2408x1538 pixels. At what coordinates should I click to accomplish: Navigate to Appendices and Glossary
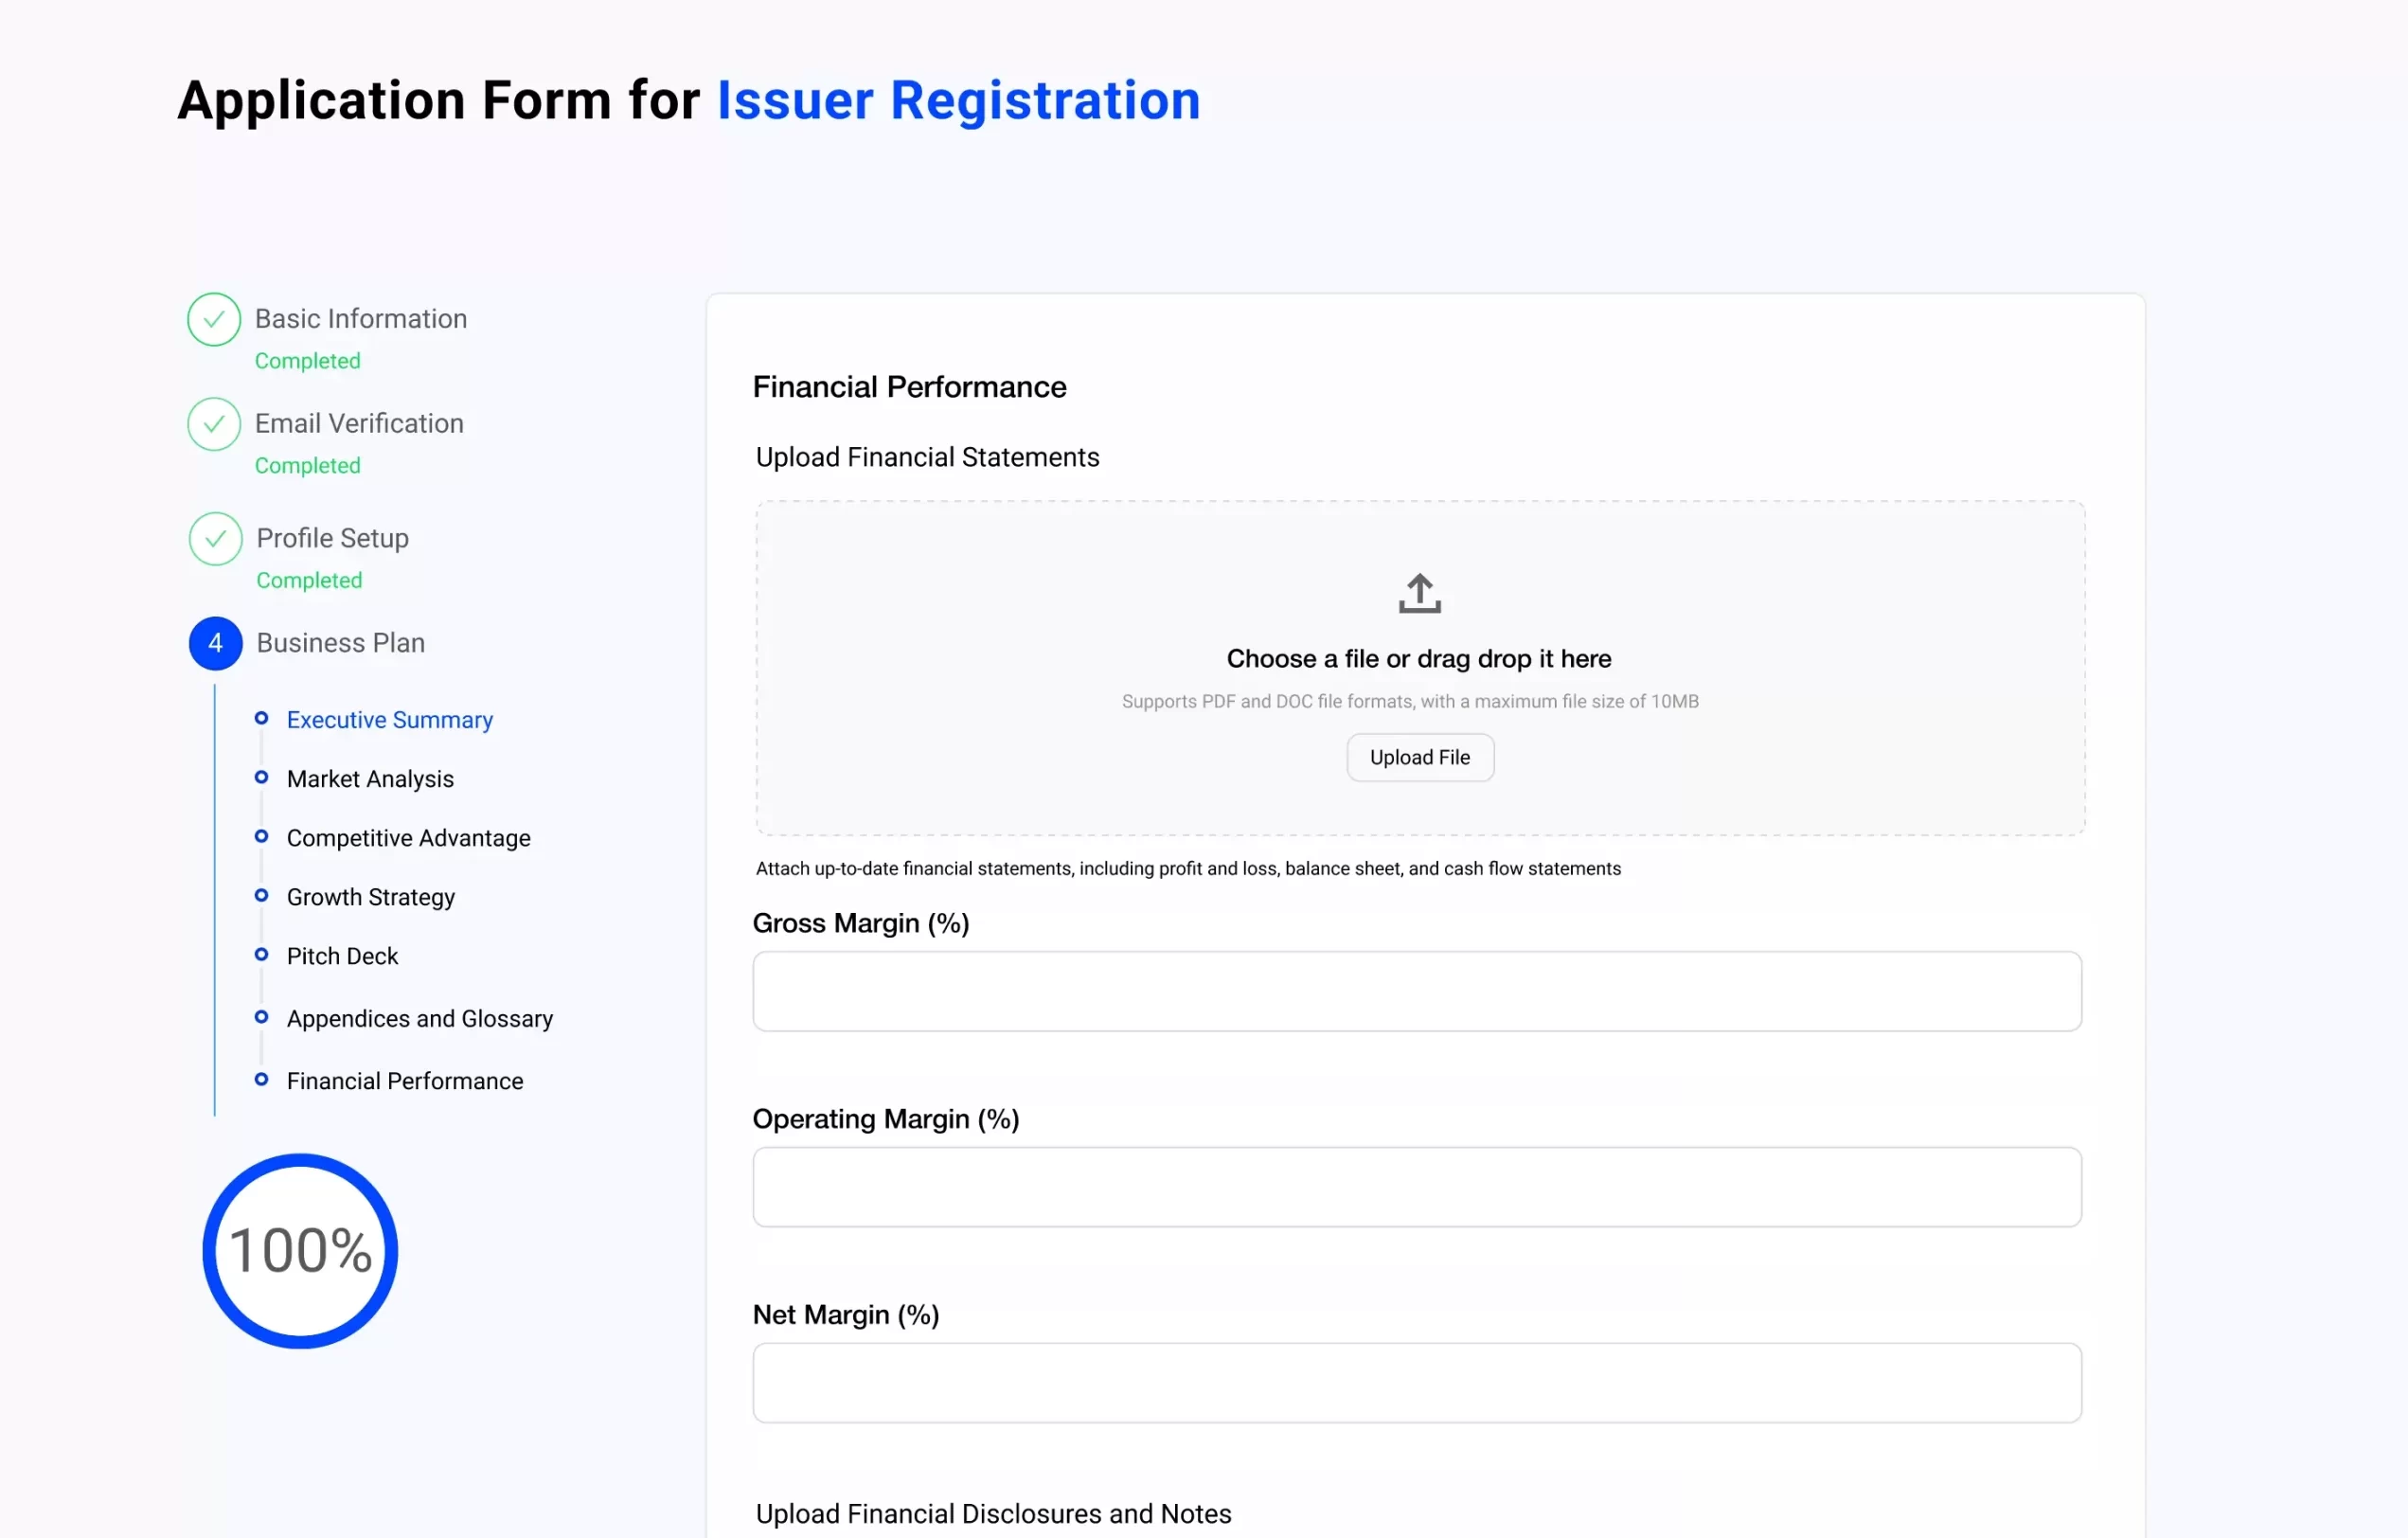tap(419, 1018)
